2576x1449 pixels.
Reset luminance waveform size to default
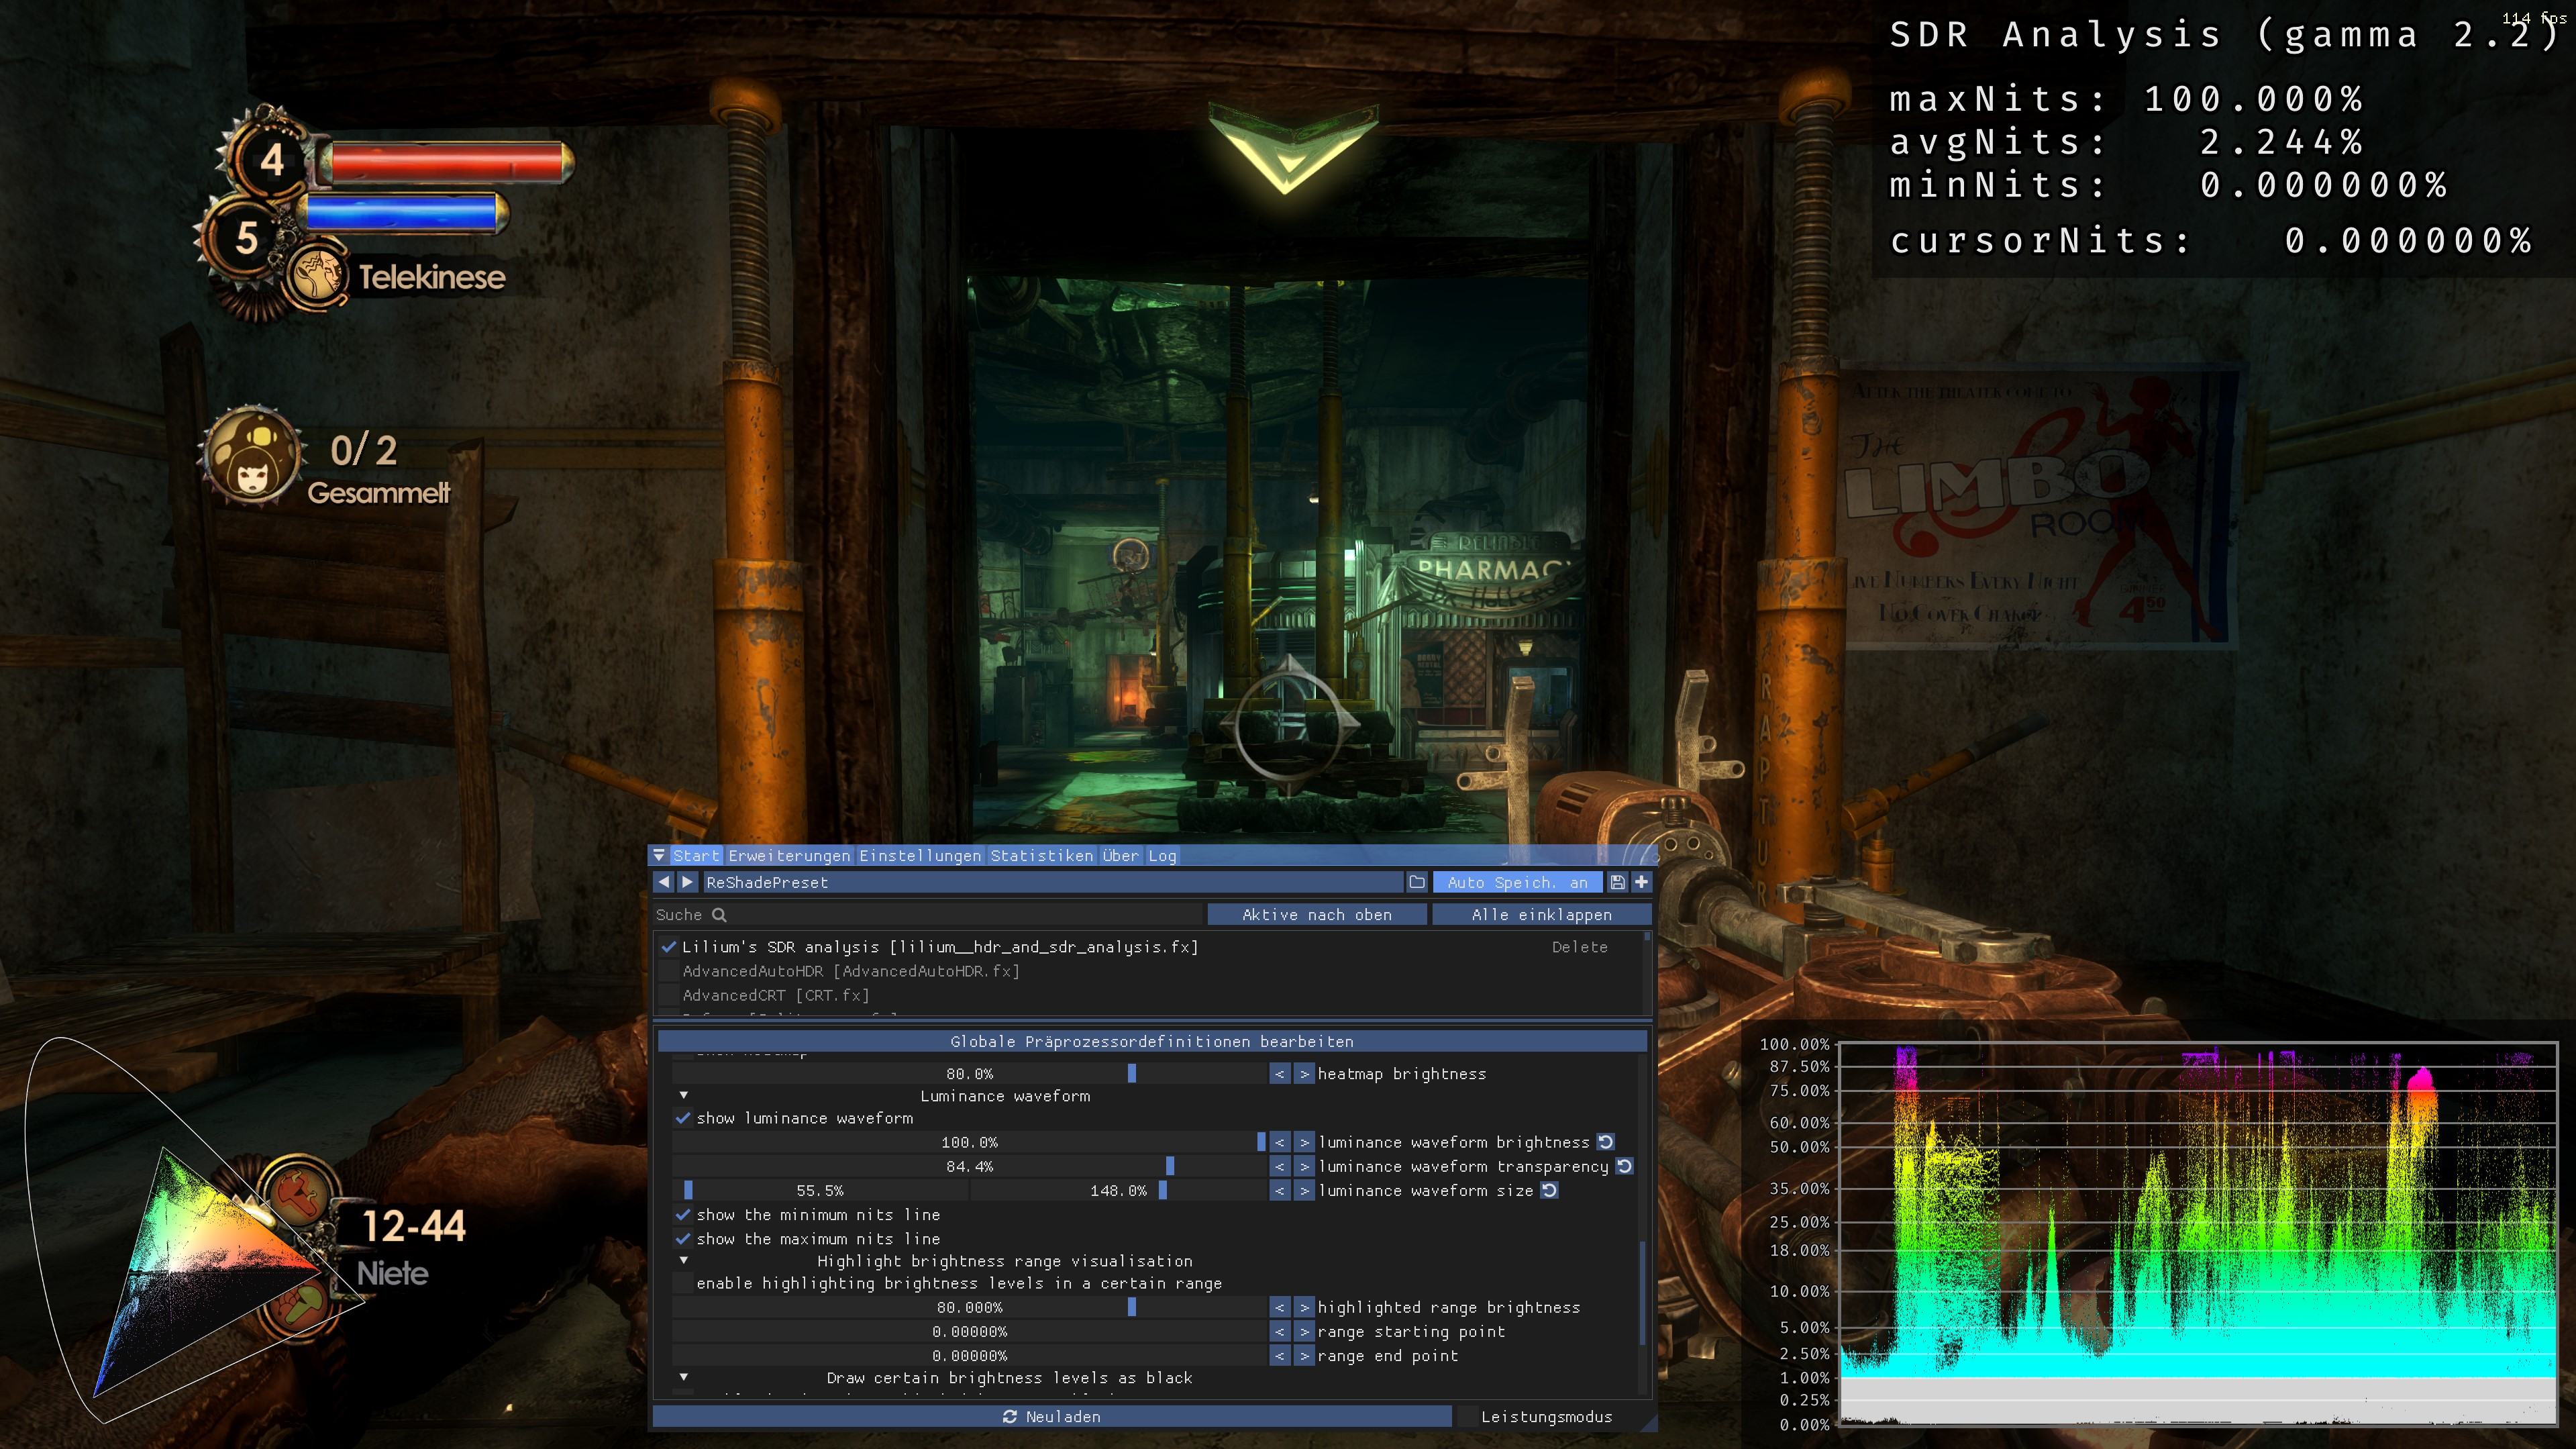1549,1190
